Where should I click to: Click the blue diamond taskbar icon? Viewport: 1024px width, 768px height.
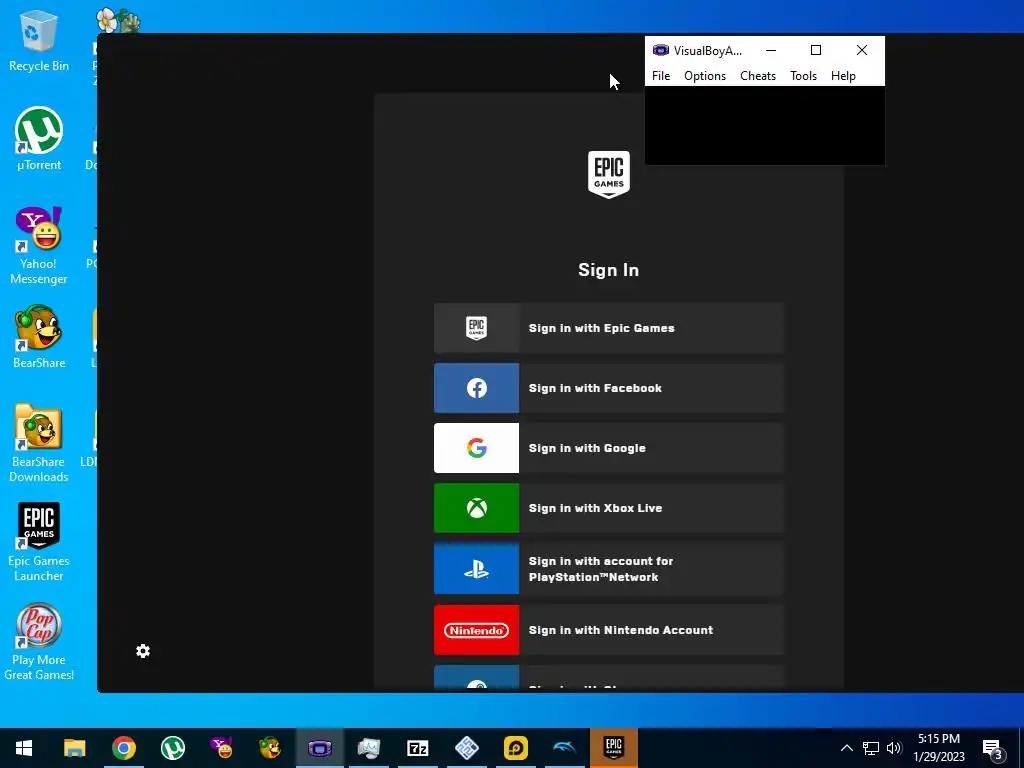tap(466, 748)
